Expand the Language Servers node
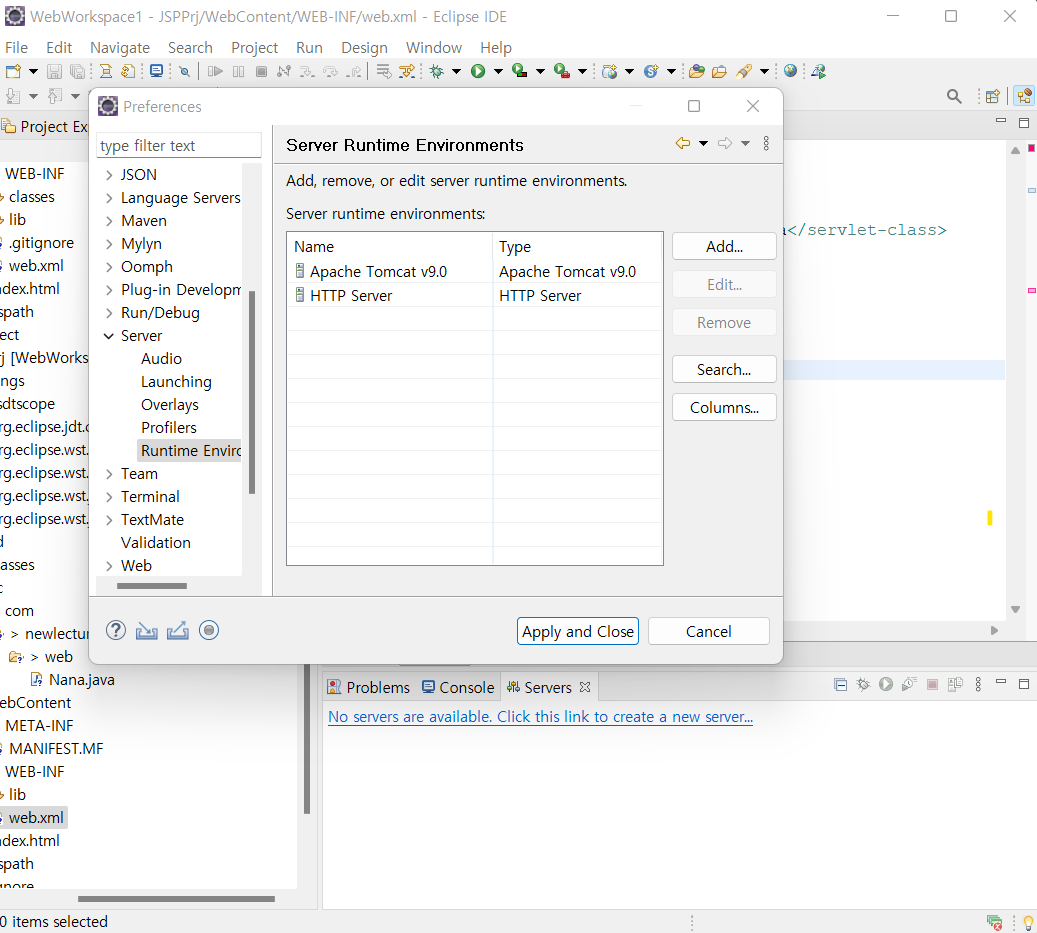Image resolution: width=1037 pixels, height=933 pixels. (x=109, y=198)
